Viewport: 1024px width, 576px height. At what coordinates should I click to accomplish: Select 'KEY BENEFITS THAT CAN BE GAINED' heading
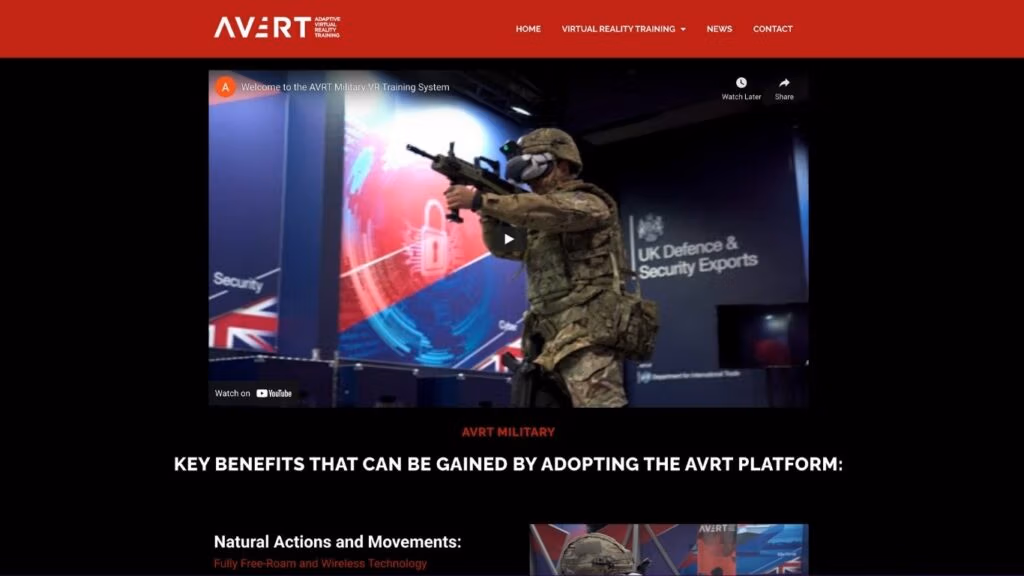pyautogui.click(x=508, y=464)
